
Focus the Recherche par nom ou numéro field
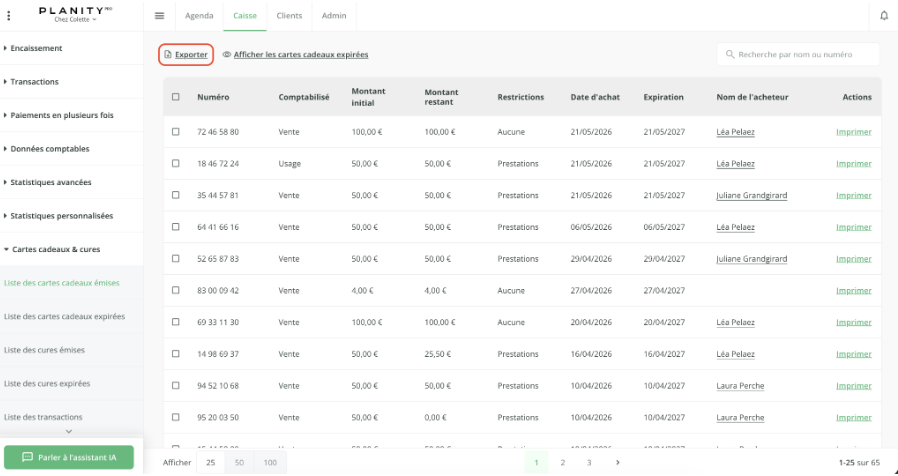[798, 54]
